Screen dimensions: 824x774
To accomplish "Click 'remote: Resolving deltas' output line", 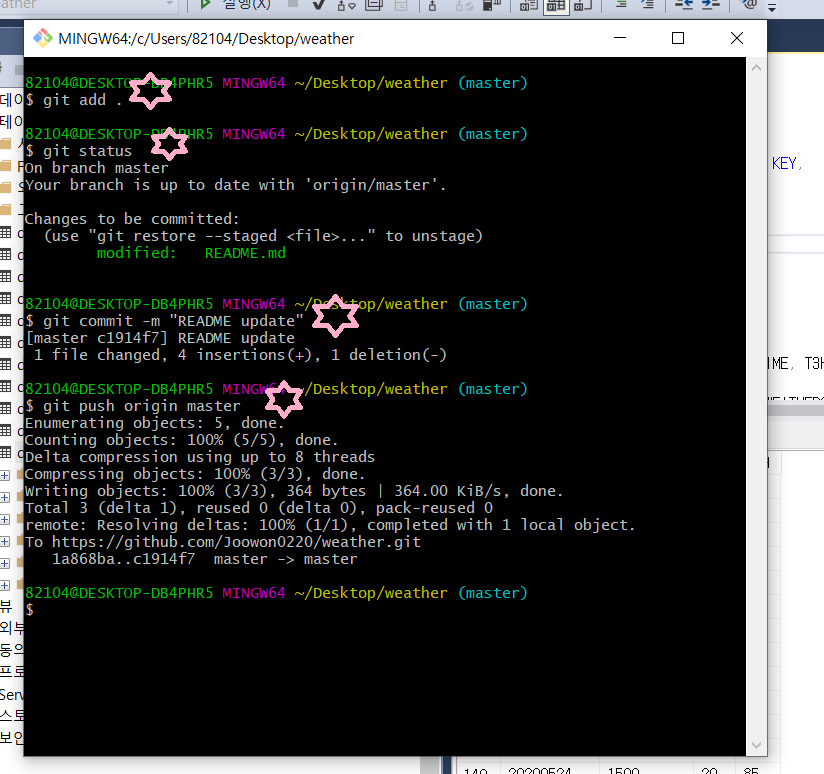I will click(329, 525).
